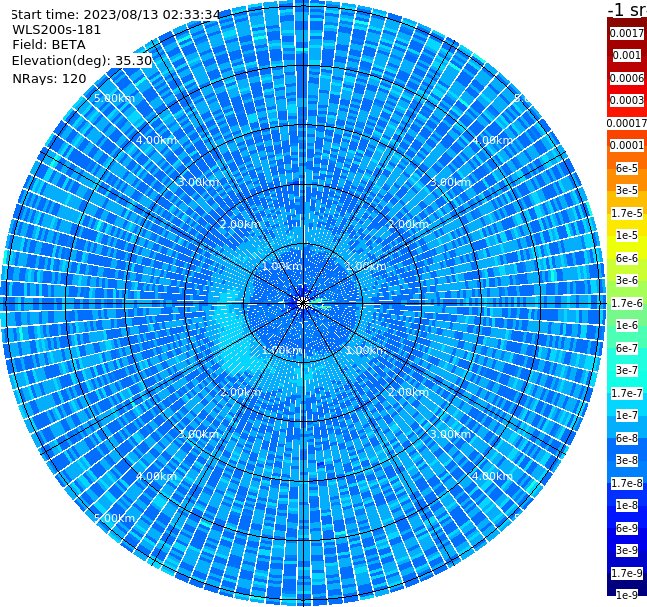Image resolution: width=647 pixels, height=607 pixels.
Task: Click the 0.0017 colorbar label
Action: tap(627, 33)
